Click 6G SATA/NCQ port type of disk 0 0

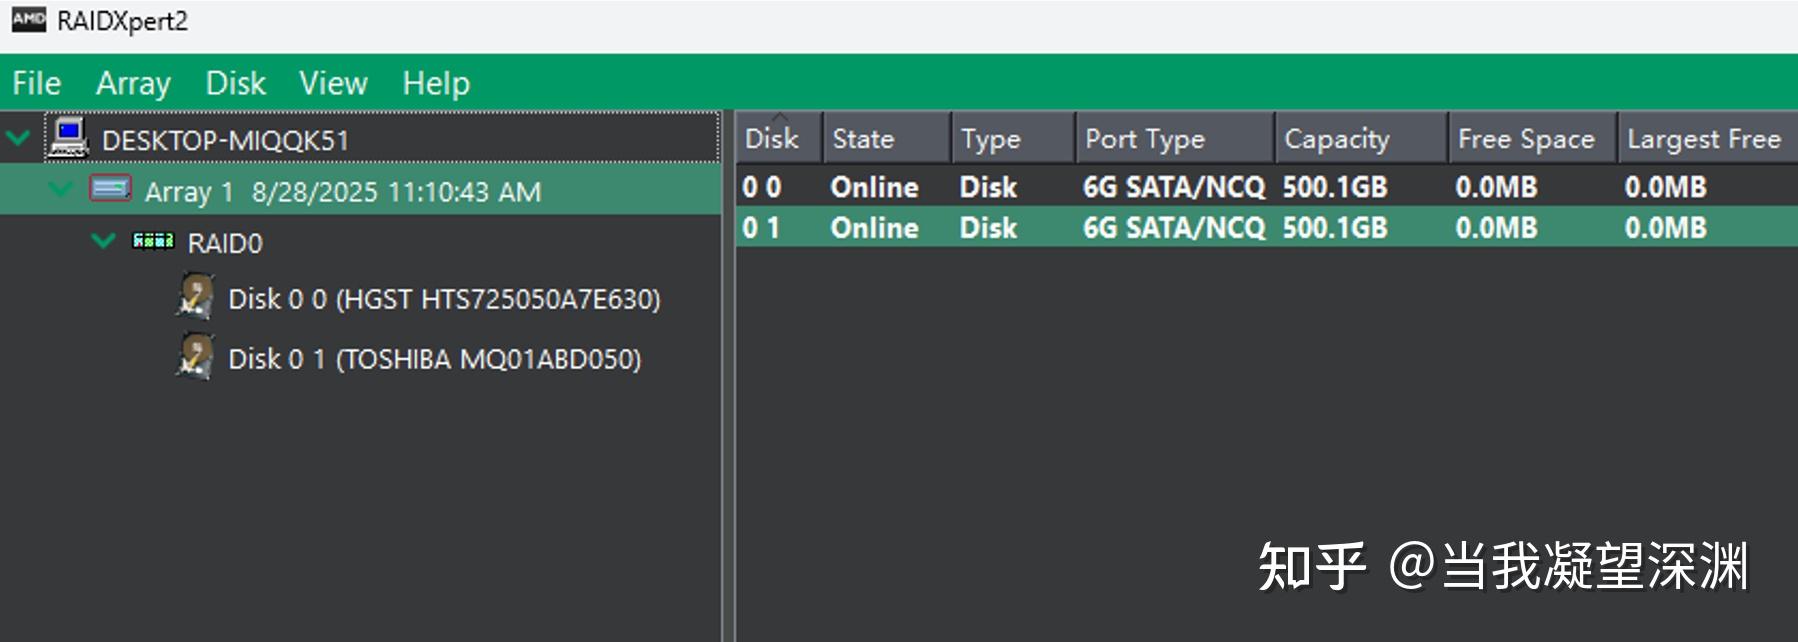pos(1174,187)
